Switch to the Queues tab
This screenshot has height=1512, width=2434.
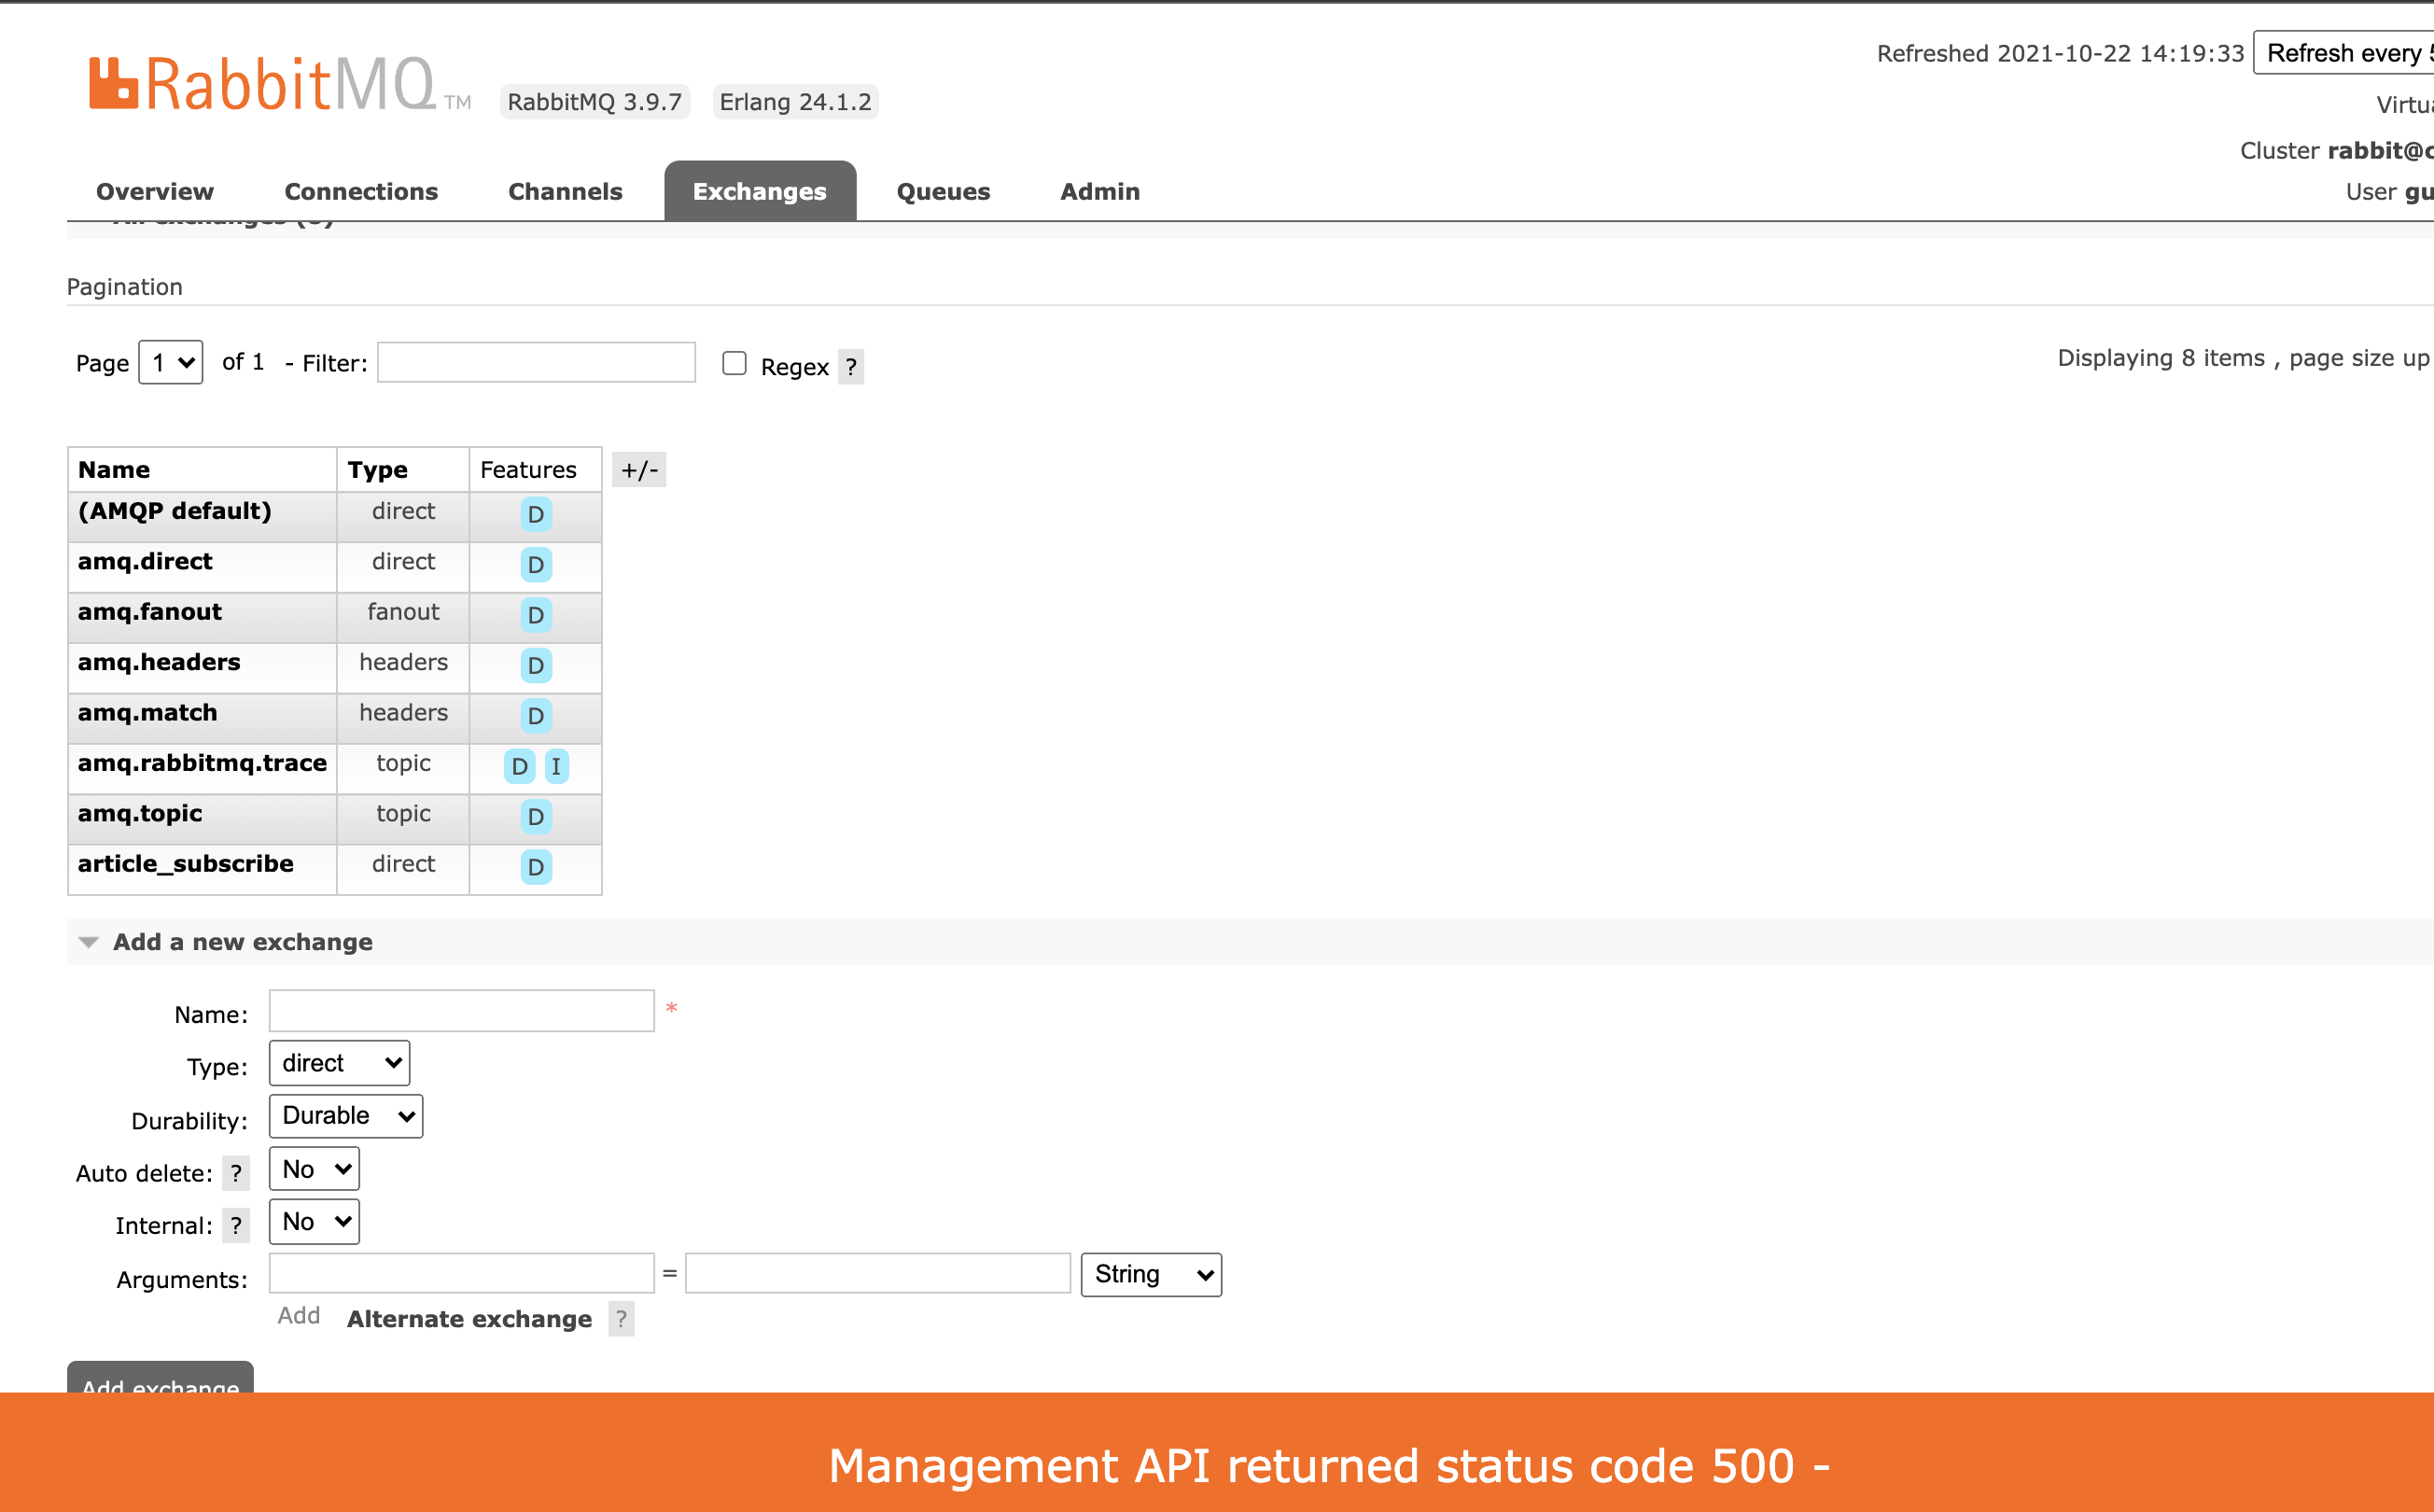pyautogui.click(x=942, y=191)
